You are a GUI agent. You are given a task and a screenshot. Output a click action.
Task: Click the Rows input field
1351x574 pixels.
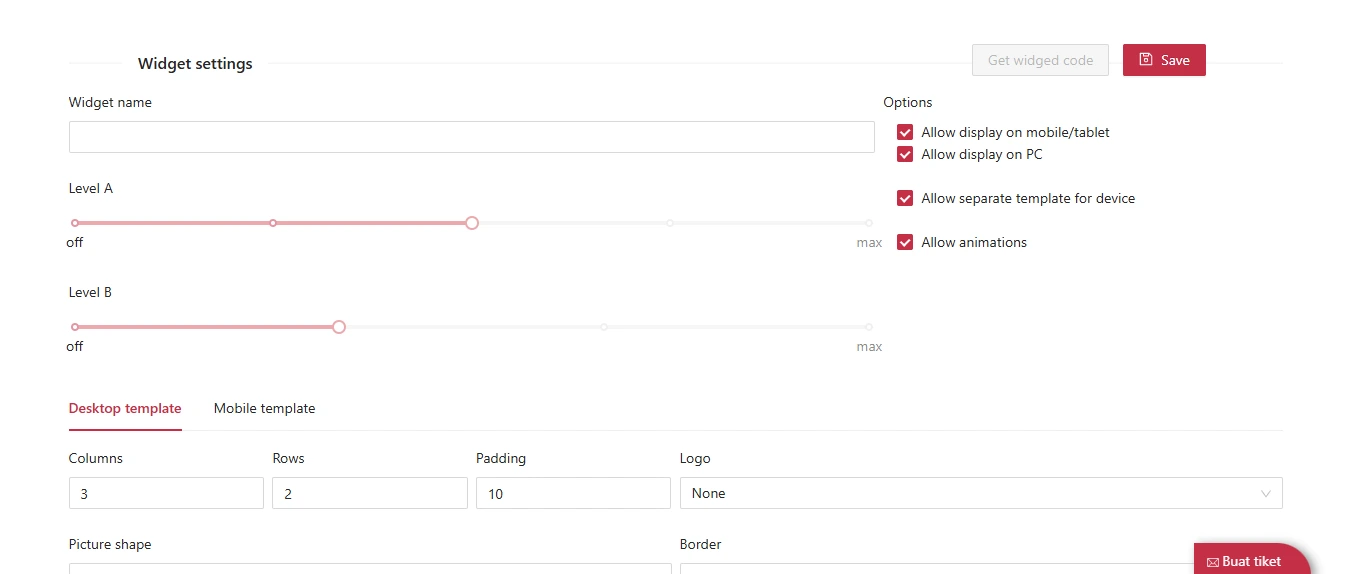click(x=370, y=493)
